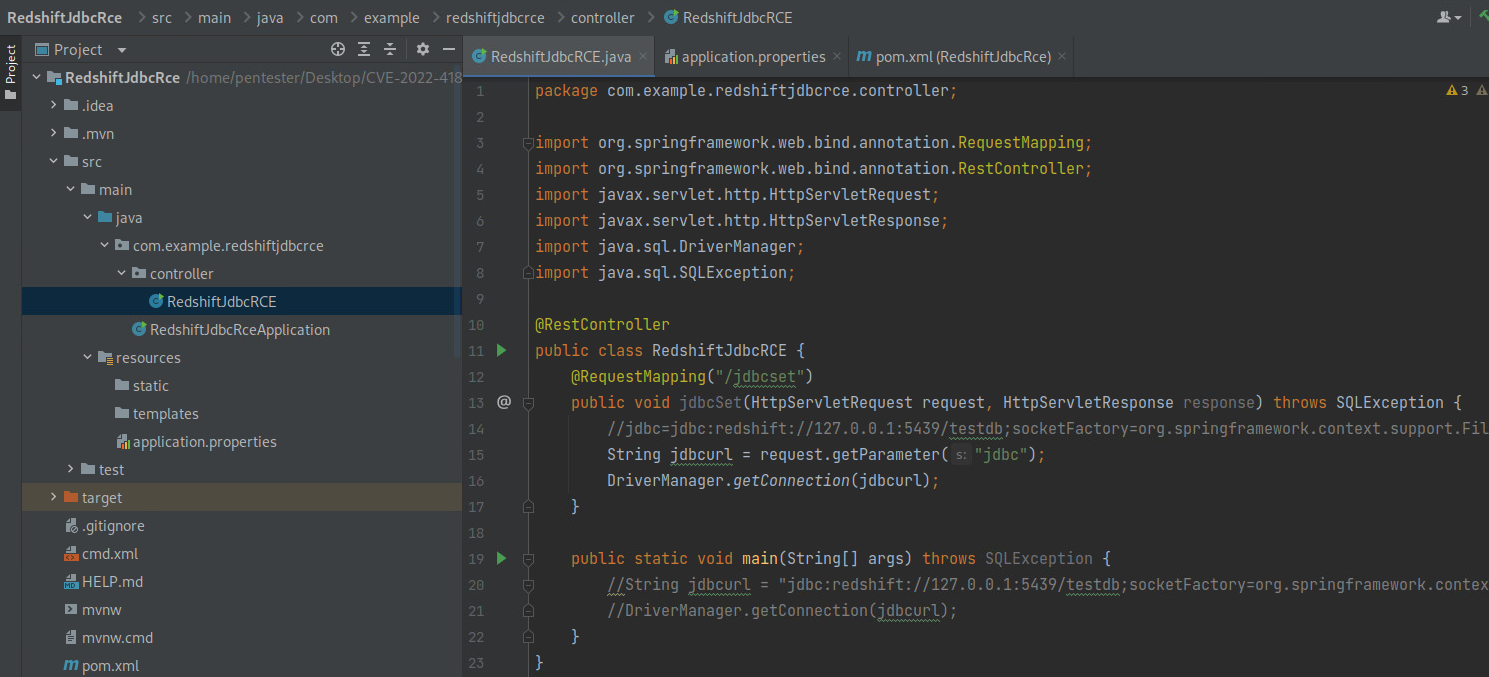This screenshot has width=1489, height=677.
Task: Close the pom.xml tab
Action: point(1062,57)
